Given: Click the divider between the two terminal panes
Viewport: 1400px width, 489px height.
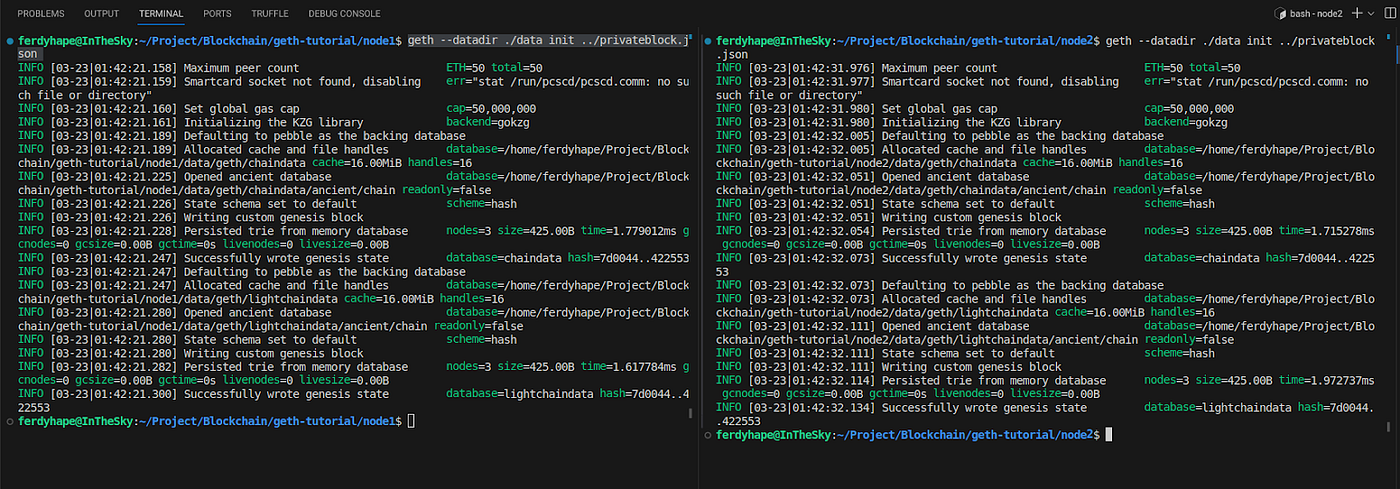Looking at the screenshot, I should (x=698, y=250).
